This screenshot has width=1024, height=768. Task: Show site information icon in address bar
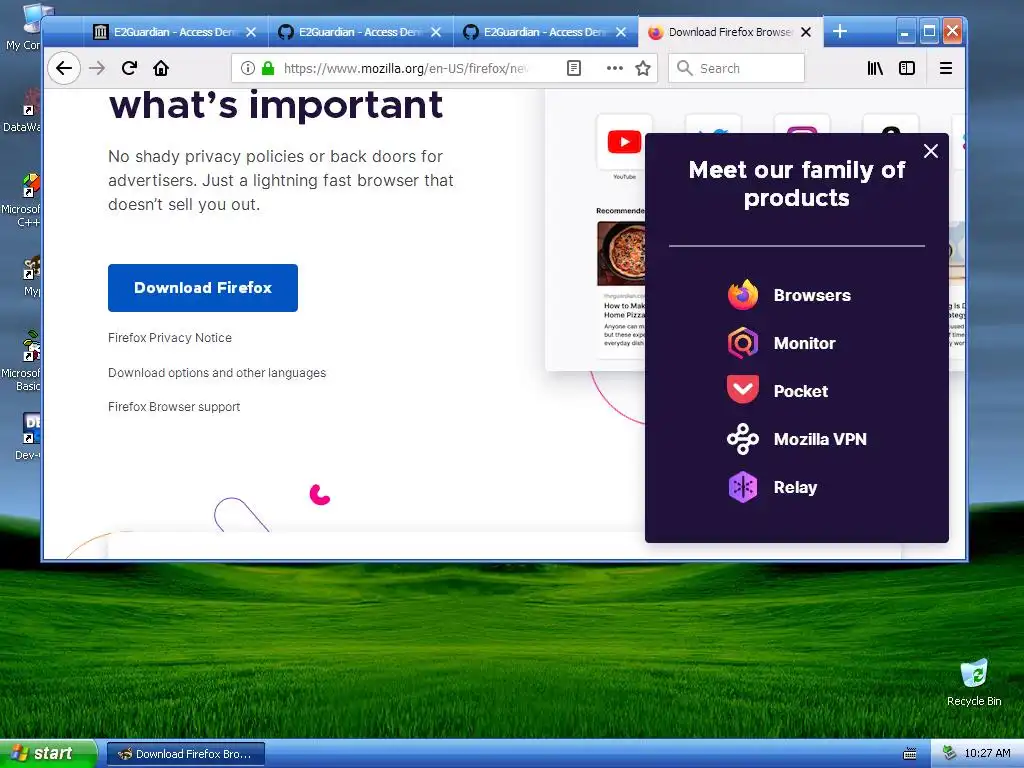(248, 68)
